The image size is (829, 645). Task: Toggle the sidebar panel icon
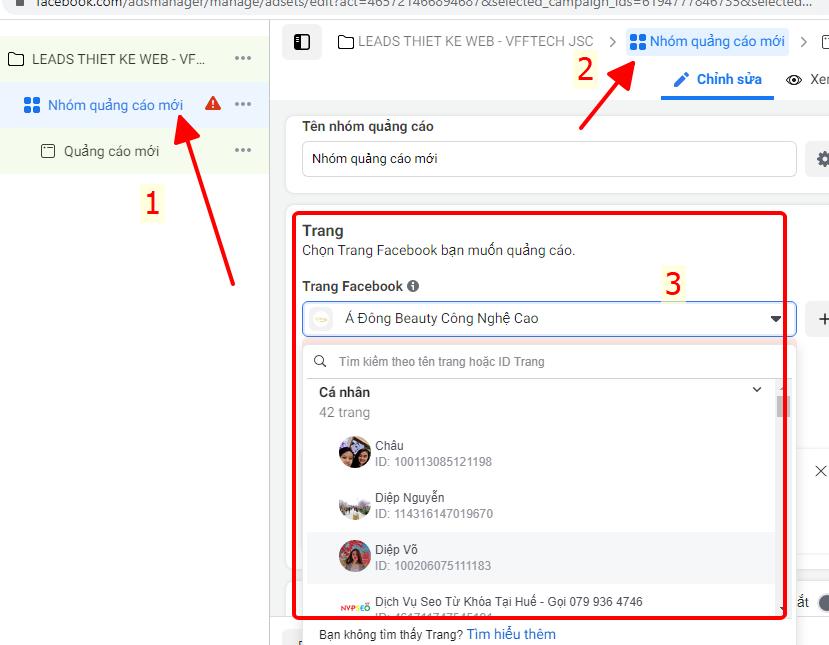click(x=302, y=42)
